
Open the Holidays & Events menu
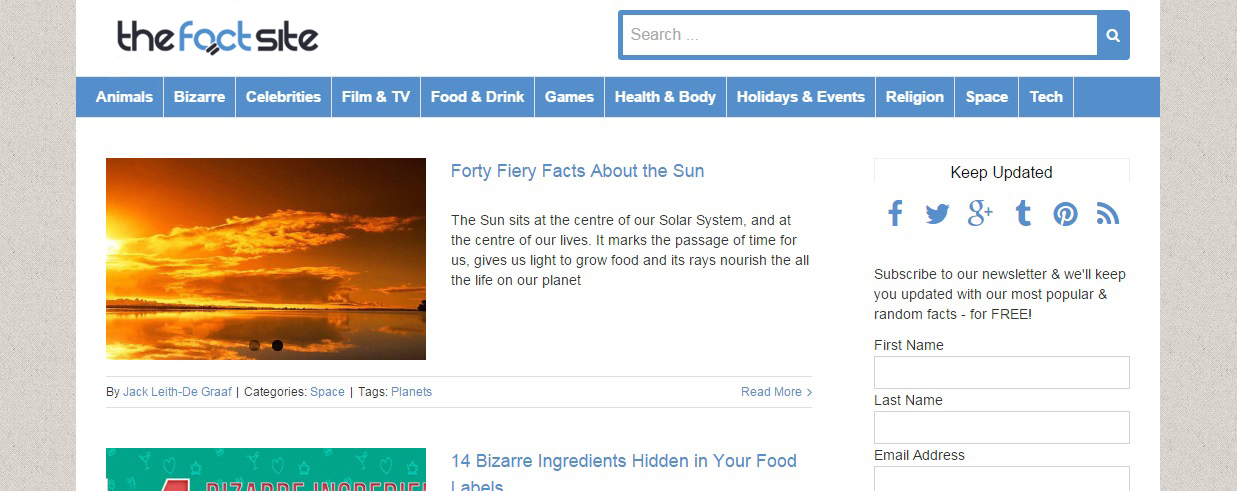click(800, 97)
